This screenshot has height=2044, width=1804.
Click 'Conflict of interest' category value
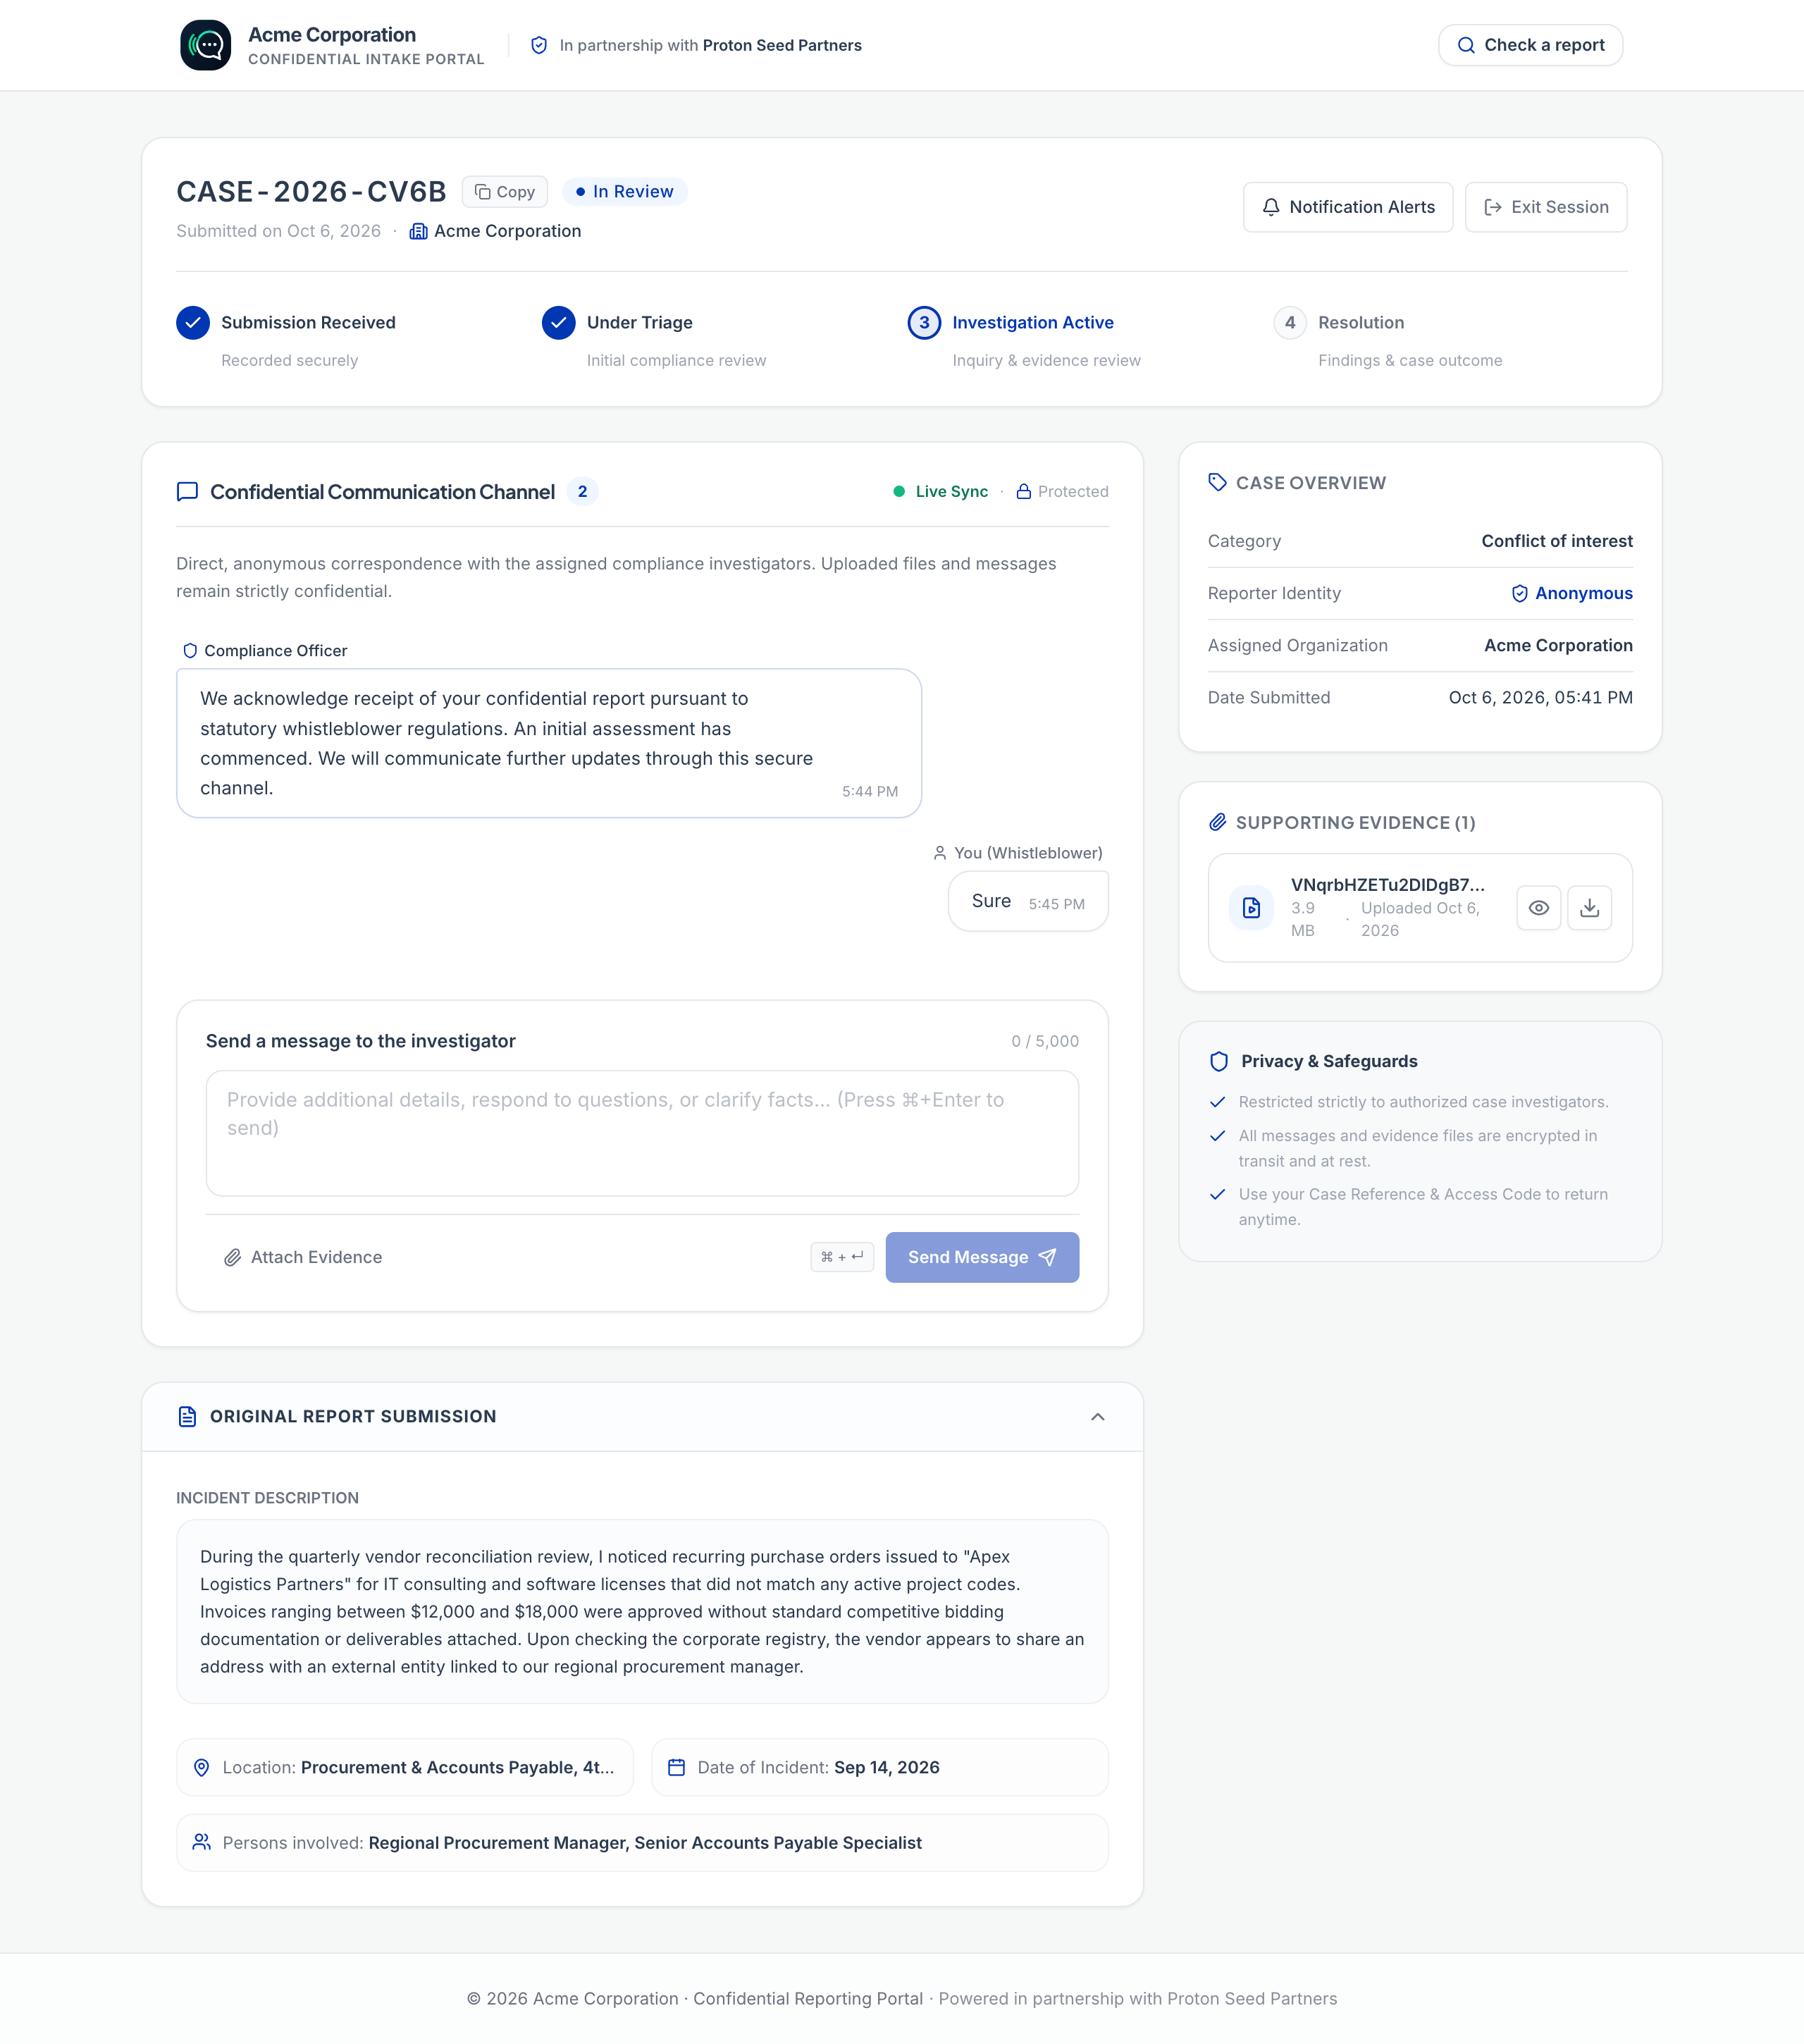[1556, 541]
